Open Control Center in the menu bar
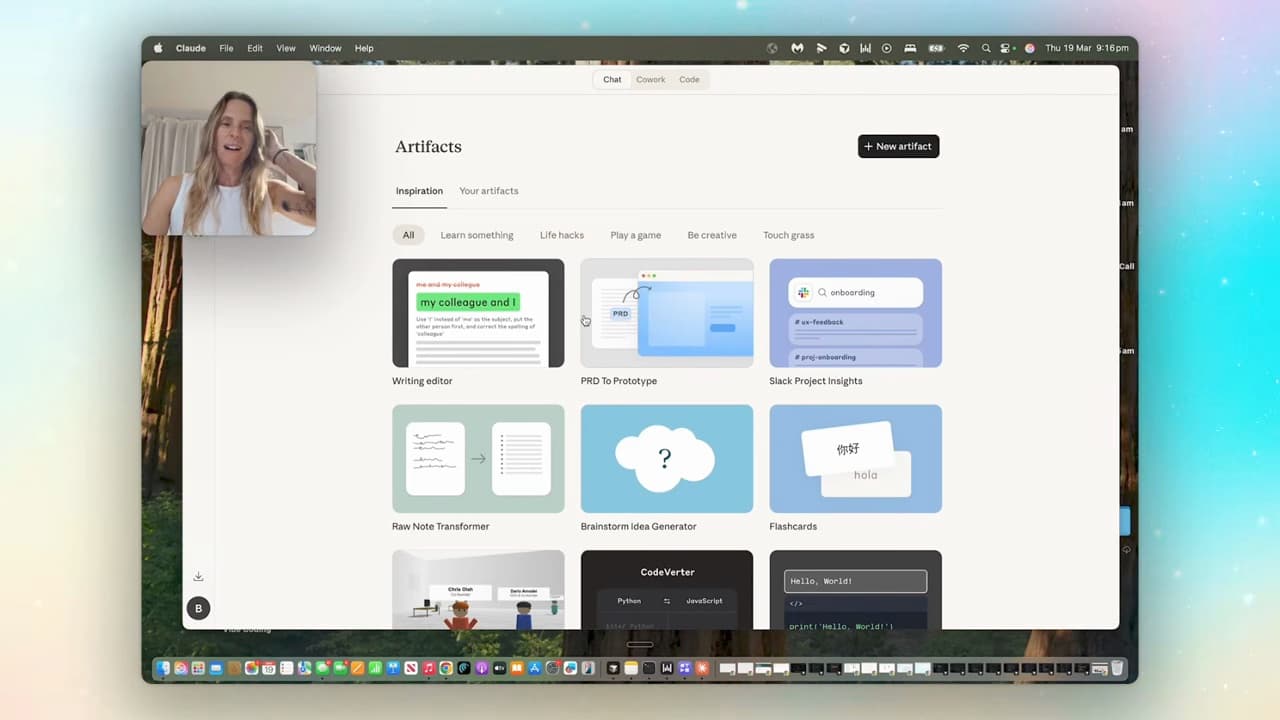Viewport: 1280px width, 720px height. tap(1007, 48)
